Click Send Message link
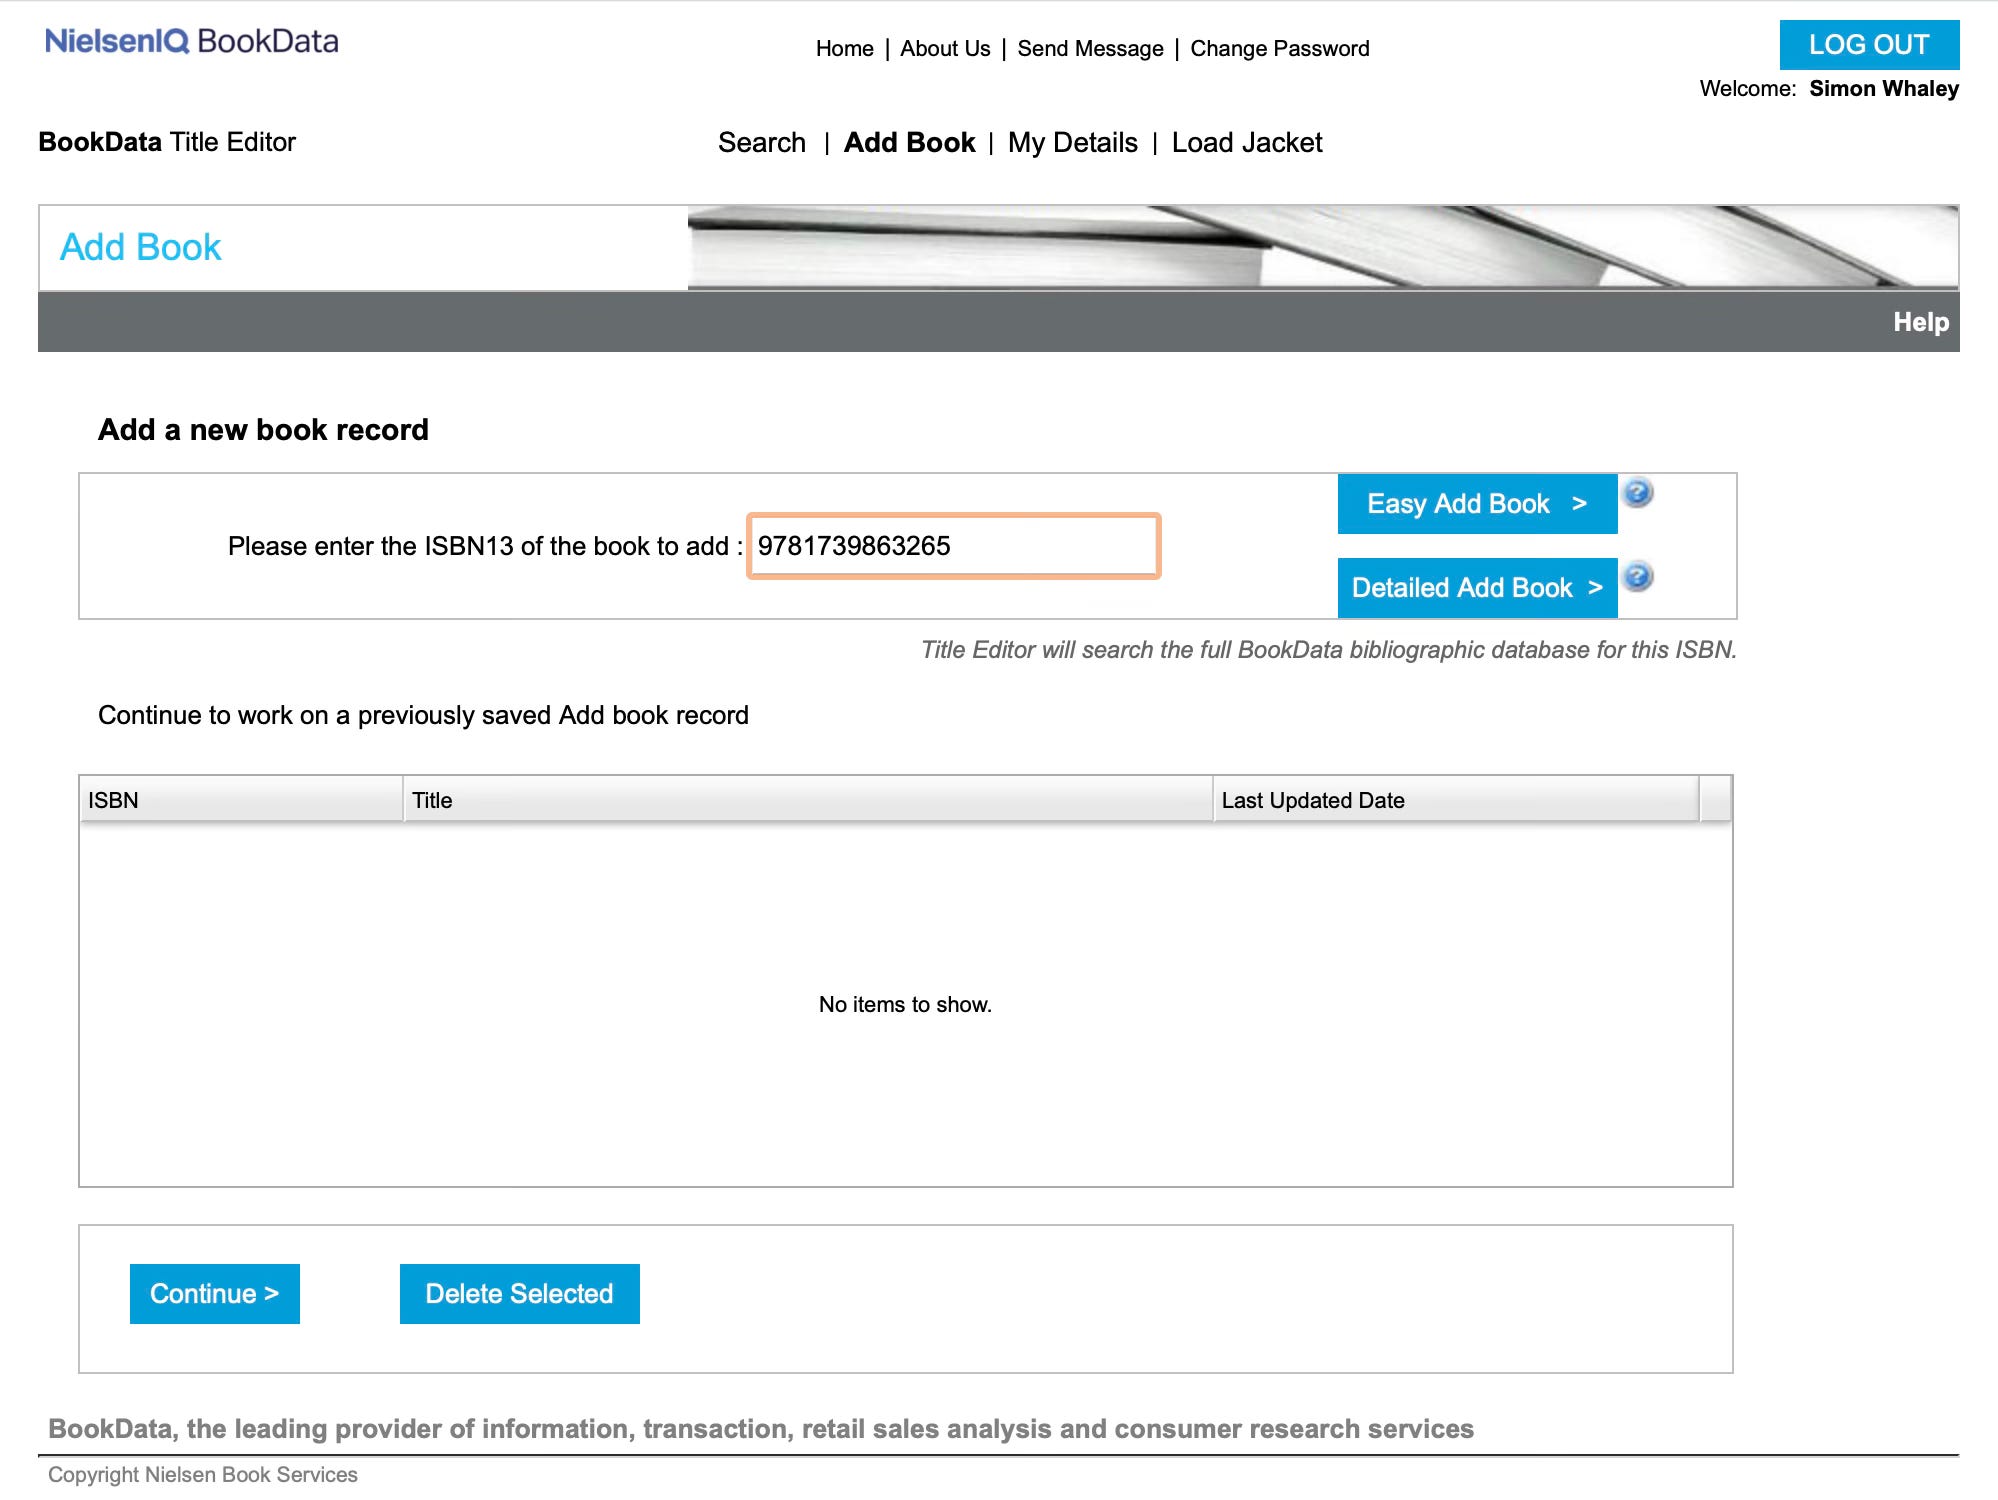1998x1500 pixels. 1090,49
